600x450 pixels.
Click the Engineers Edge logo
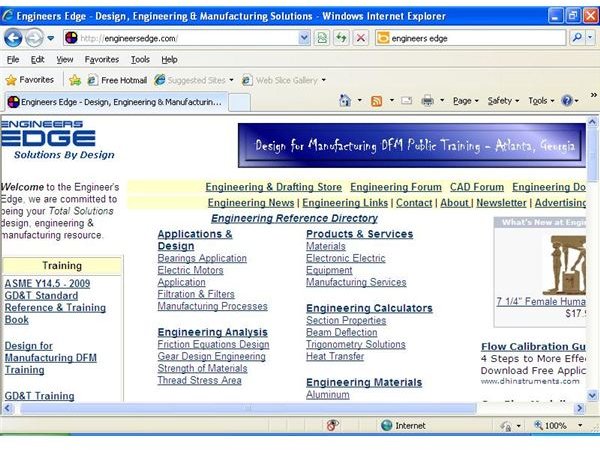click(57, 140)
